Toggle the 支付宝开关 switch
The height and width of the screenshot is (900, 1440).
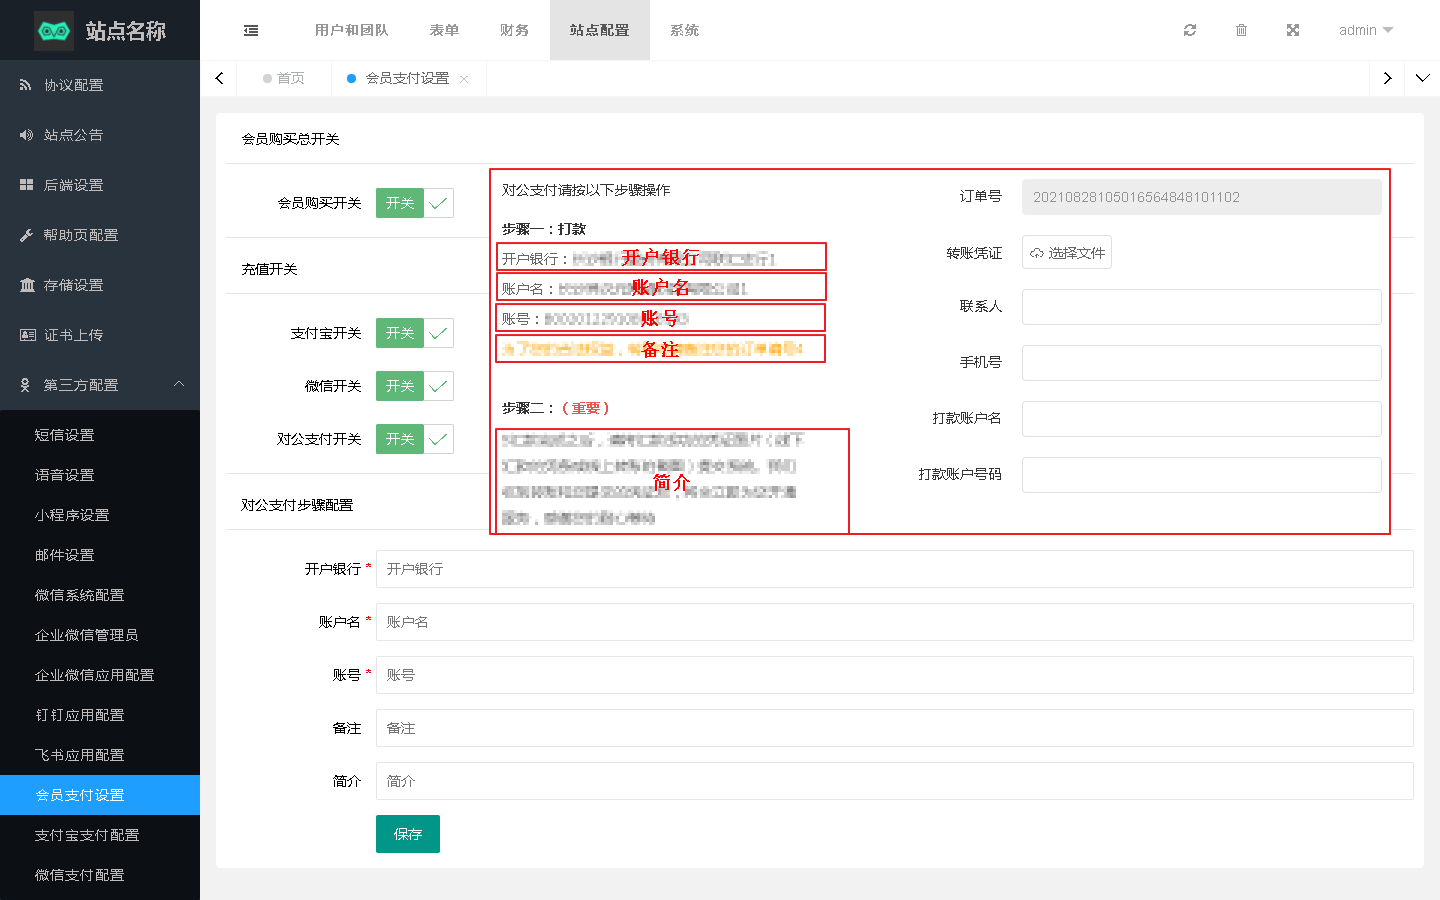[414, 333]
